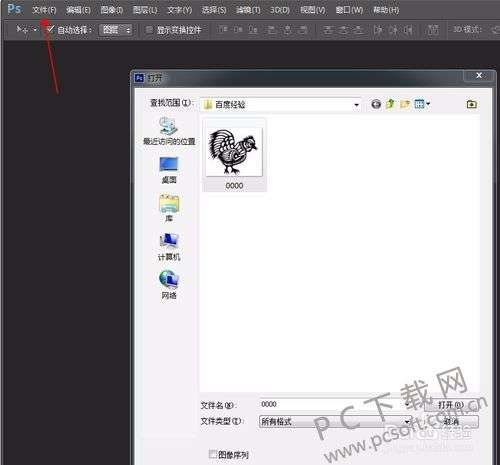Screen dimensions: 500x465
Task: Open the 文字(Y) menu
Action: [x=180, y=10]
